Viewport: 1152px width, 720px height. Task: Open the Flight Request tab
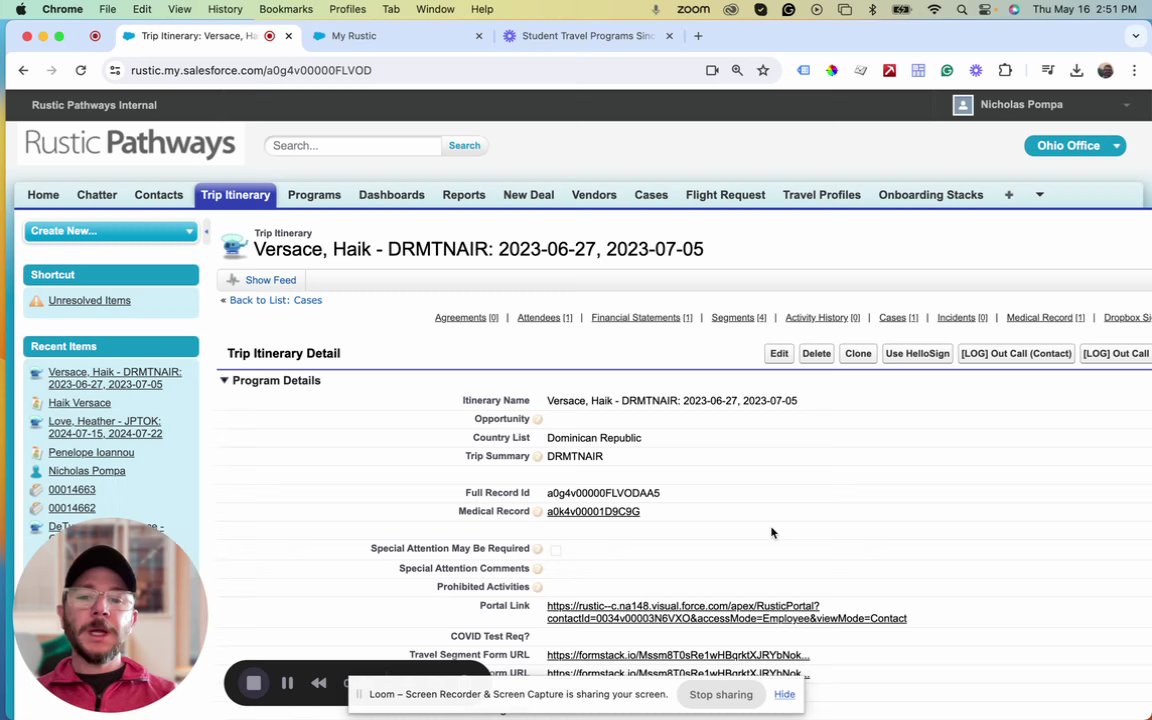click(x=725, y=195)
